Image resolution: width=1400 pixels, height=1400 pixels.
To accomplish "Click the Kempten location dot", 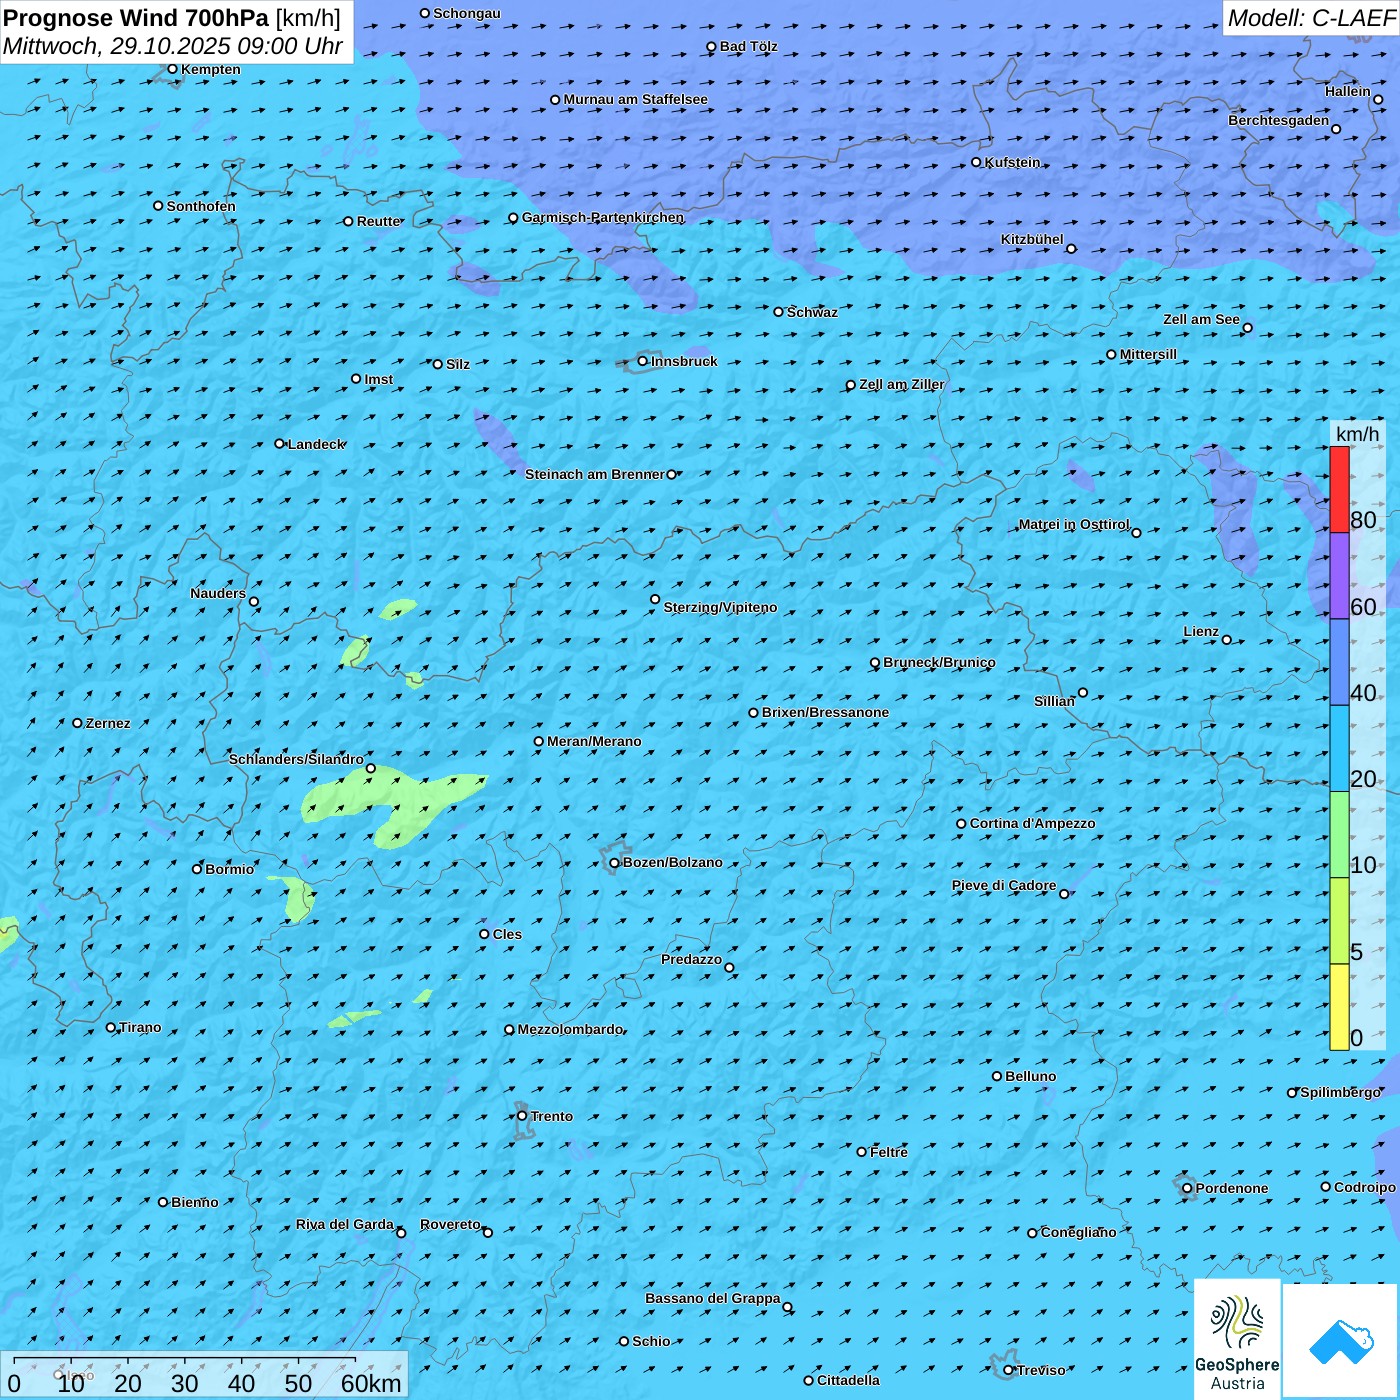I will click(172, 69).
